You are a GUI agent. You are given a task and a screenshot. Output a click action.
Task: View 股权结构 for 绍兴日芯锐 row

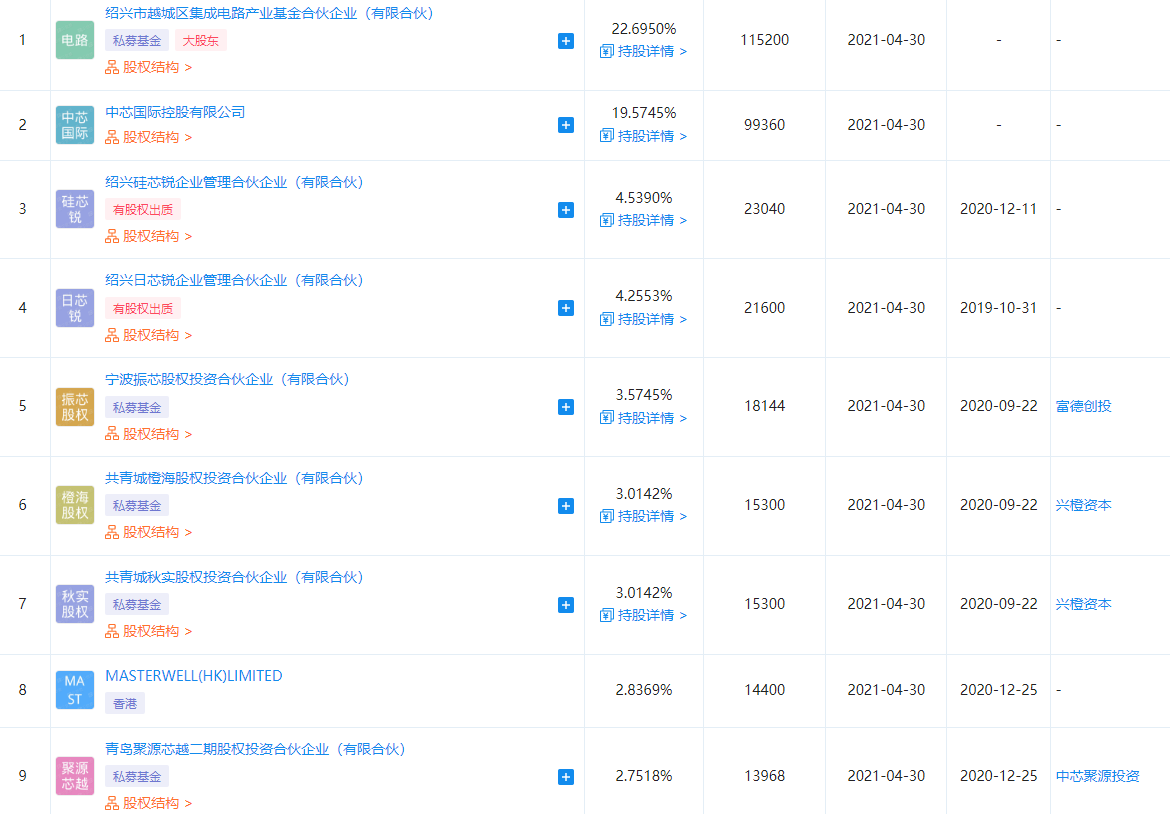coord(148,335)
